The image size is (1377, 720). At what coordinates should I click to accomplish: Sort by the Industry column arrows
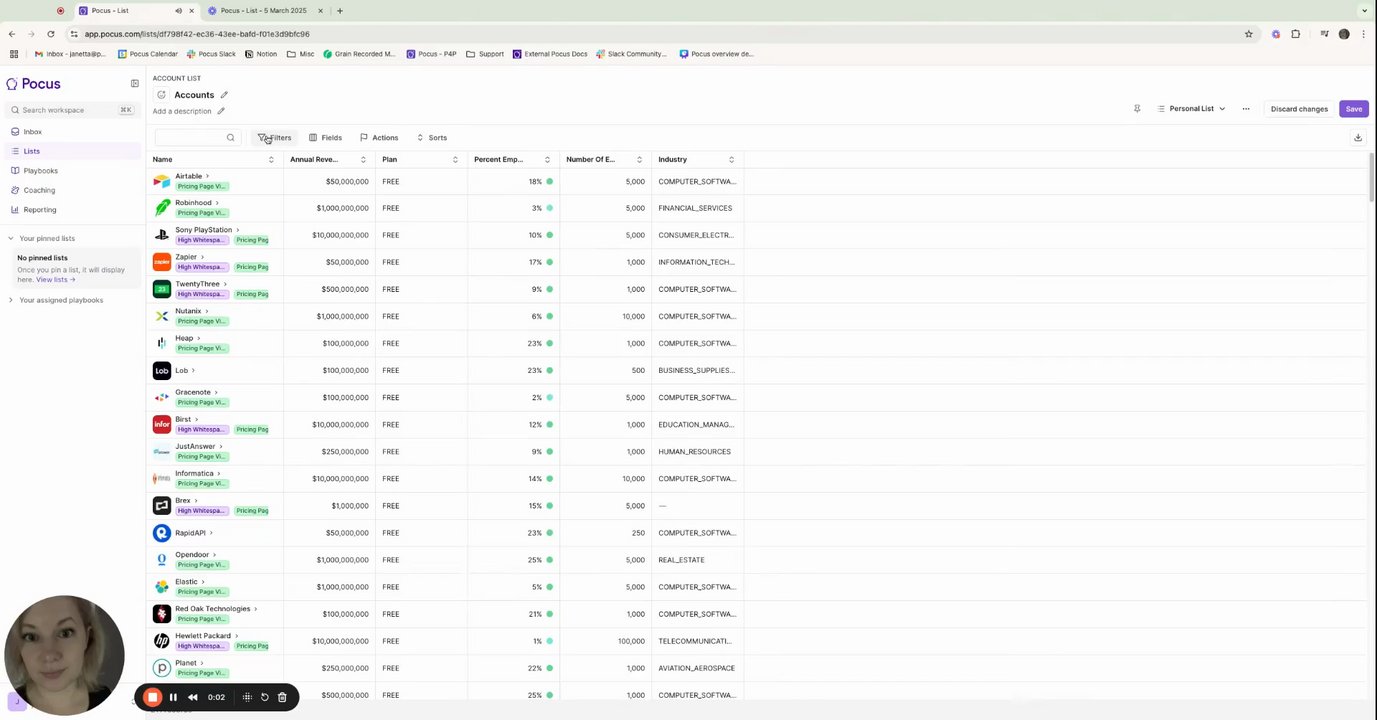[731, 160]
